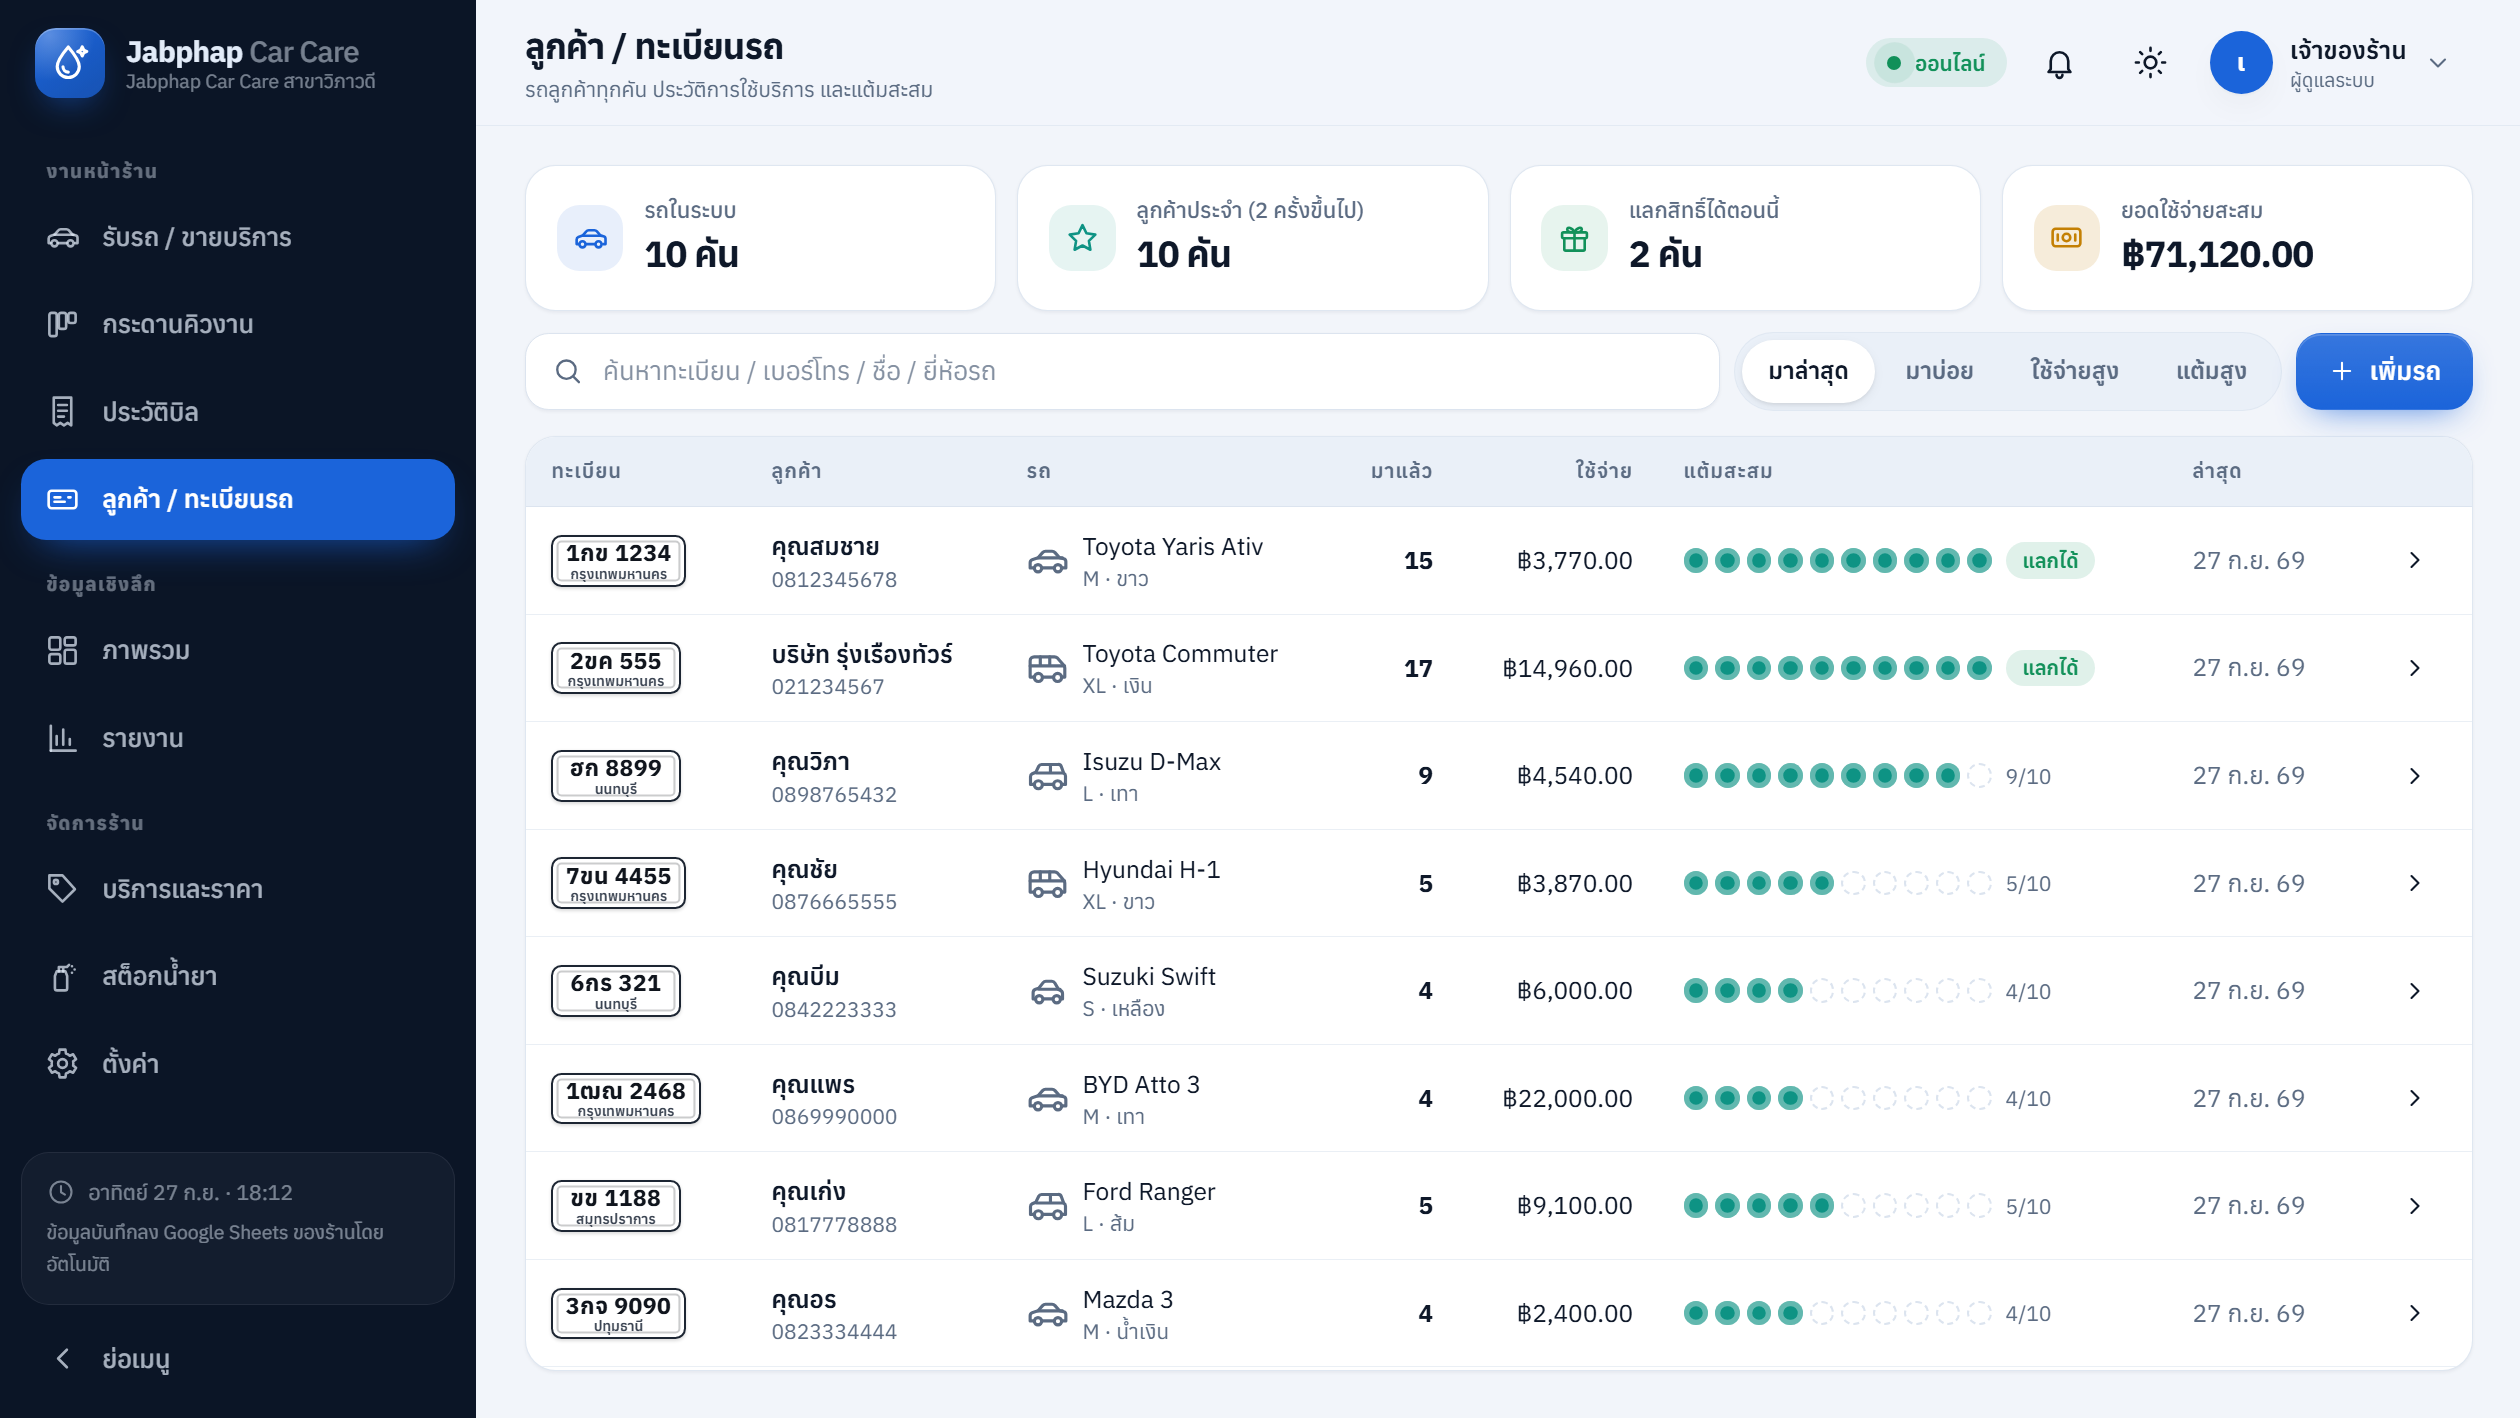Viewport: 2520px width, 1418px height.
Task: Click the van icon beside Hyundai H-1
Action: coord(1047,884)
